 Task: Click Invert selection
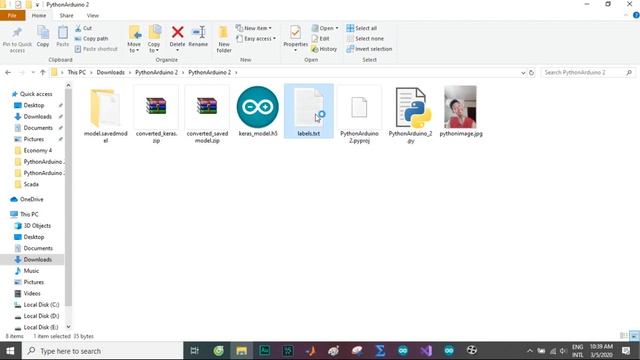click(369, 49)
